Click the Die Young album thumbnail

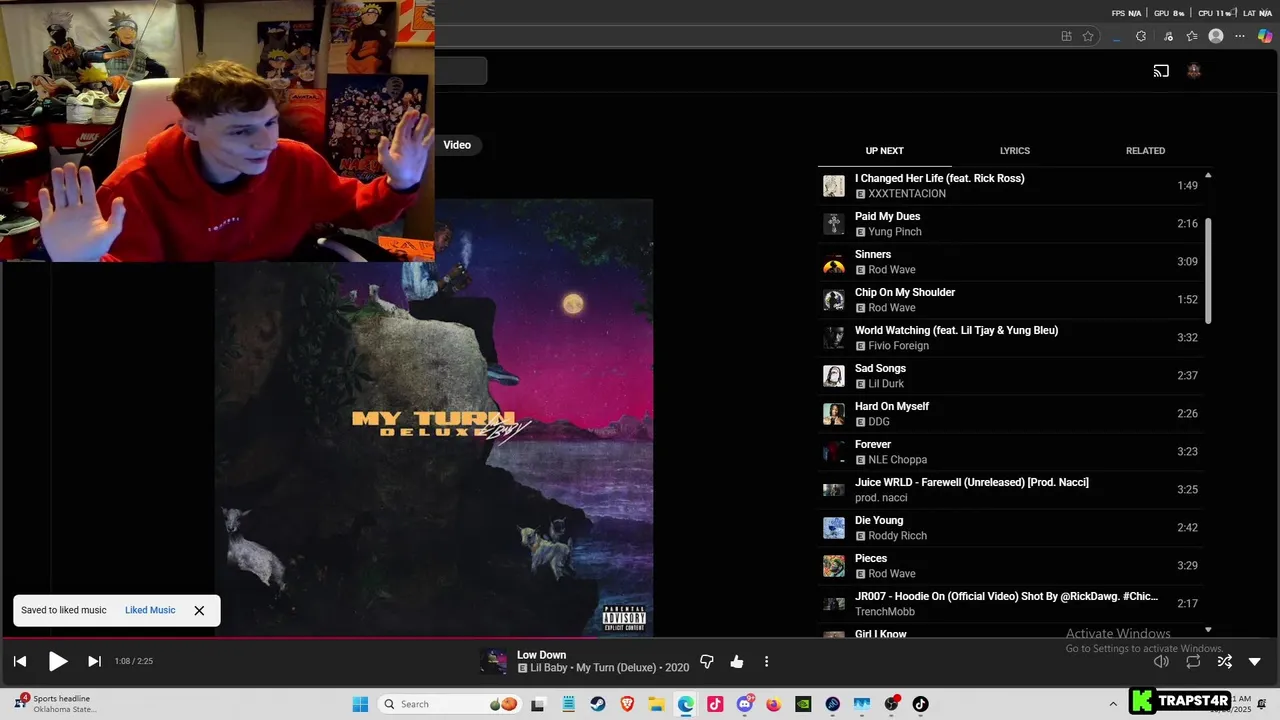[834, 528]
